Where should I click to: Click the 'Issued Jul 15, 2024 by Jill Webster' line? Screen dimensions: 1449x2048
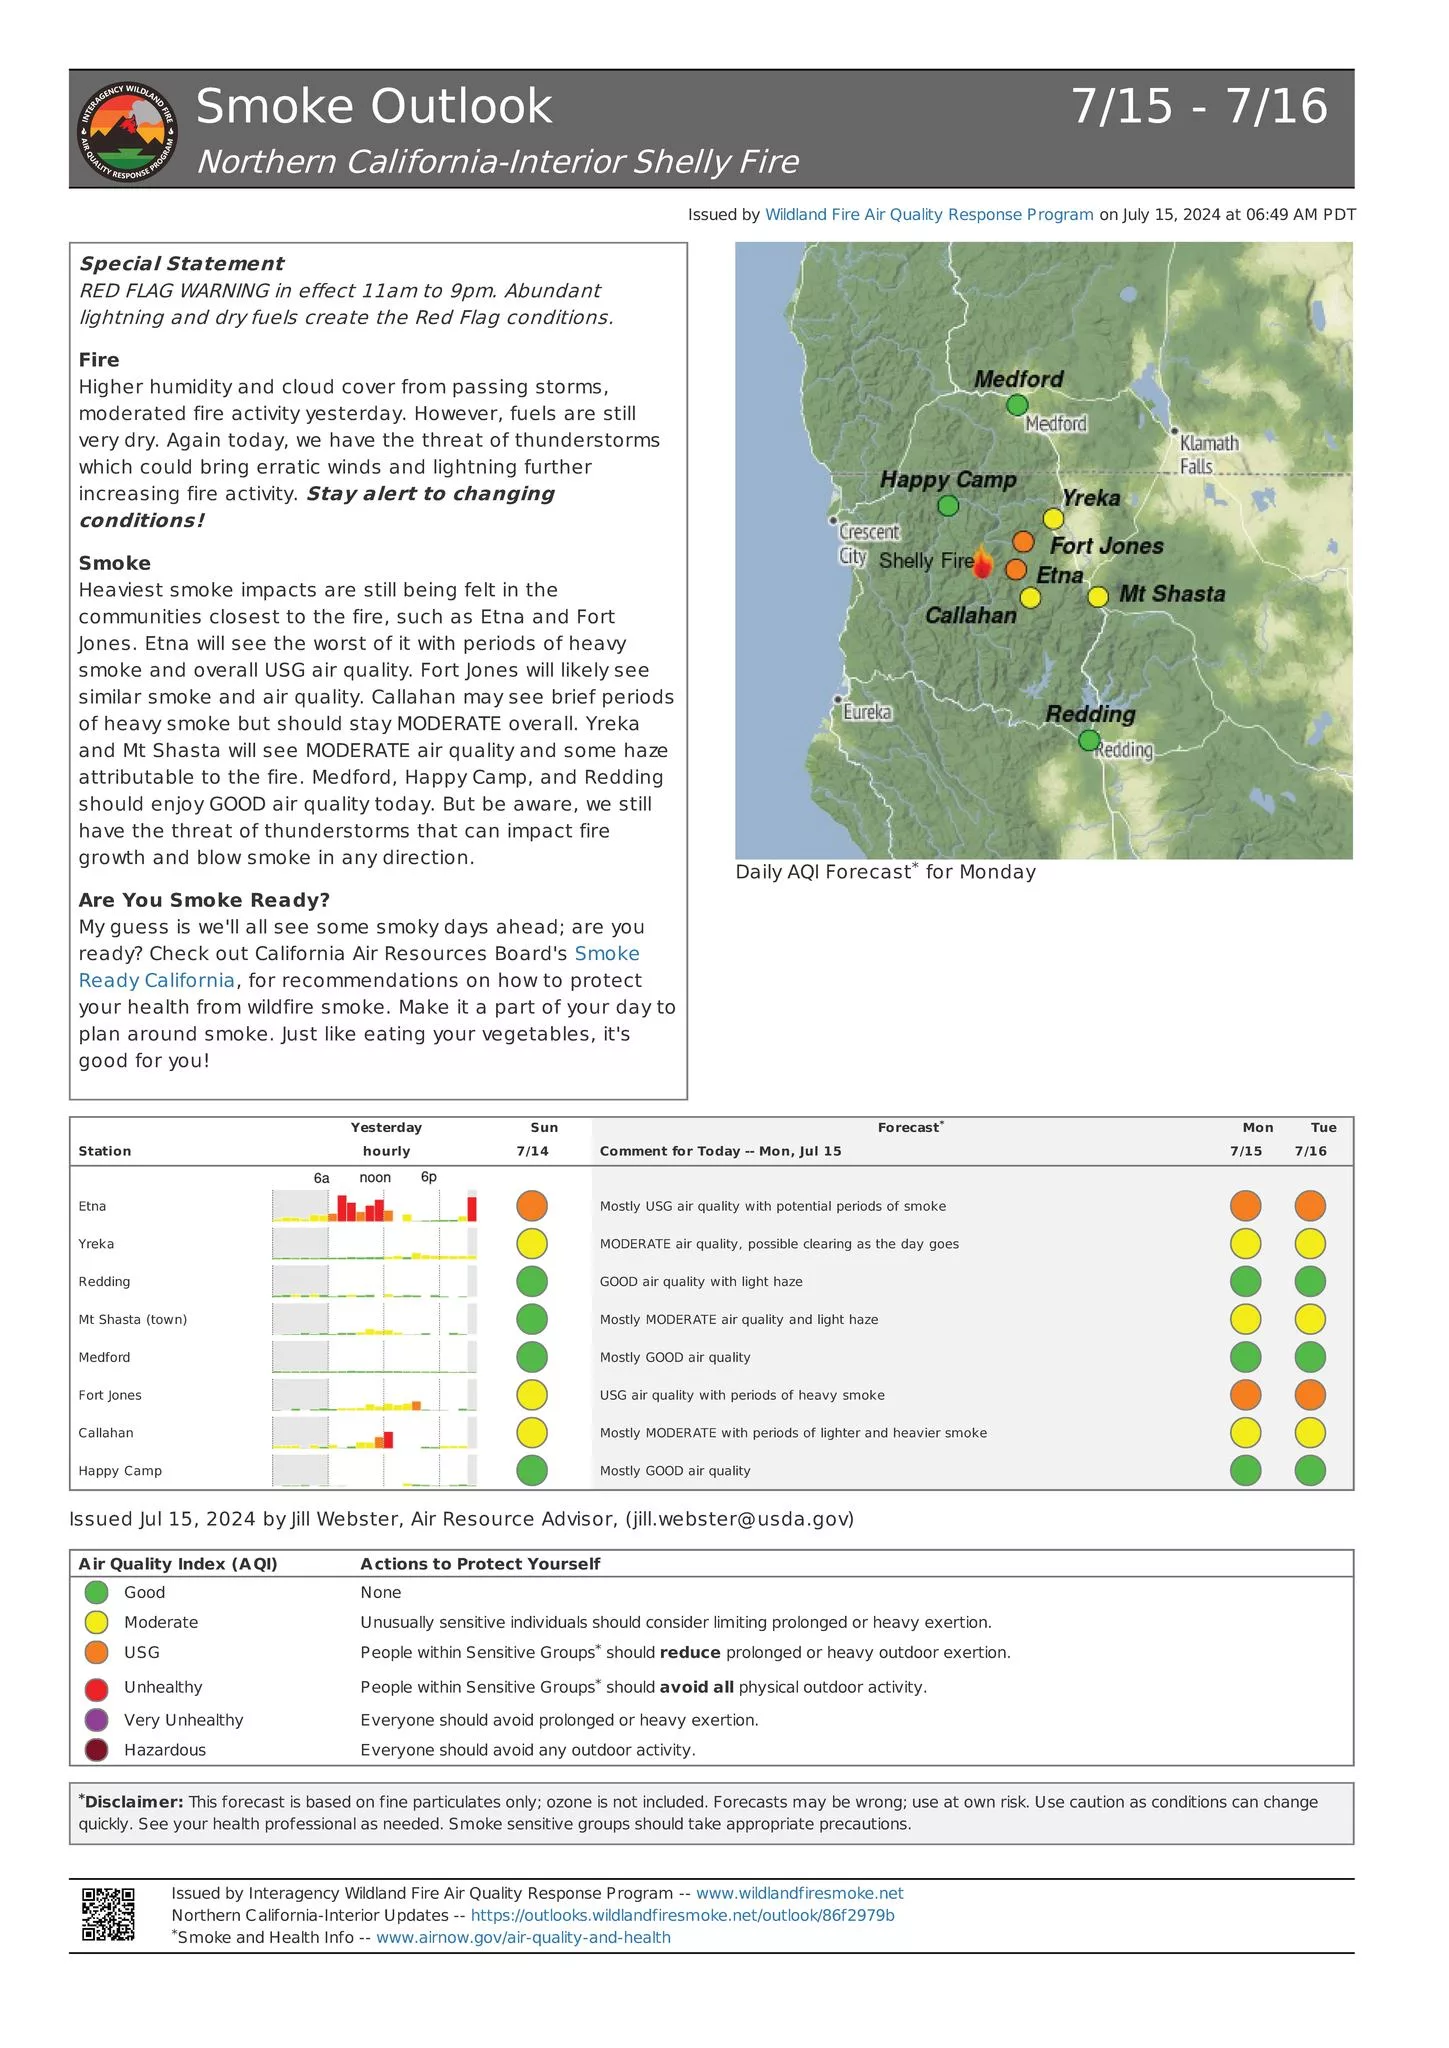(462, 1519)
